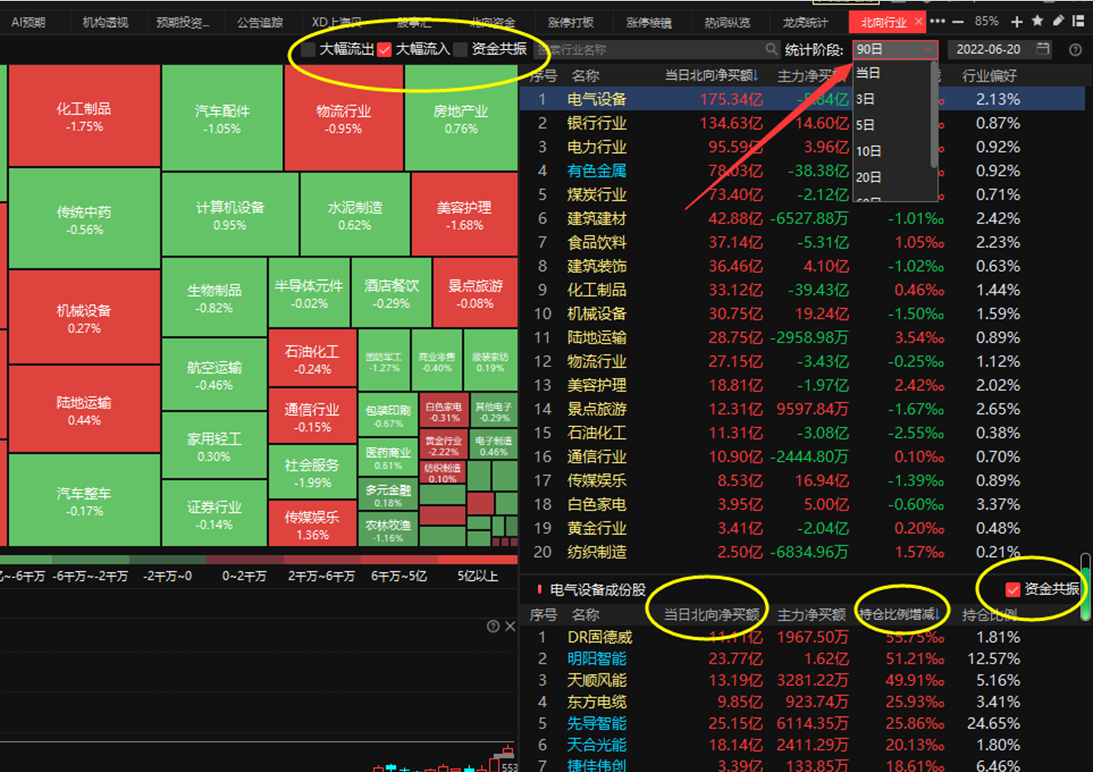The width and height of the screenshot is (1095, 772).
Task: Close the 北向行业 tab with its X
Action: [x=918, y=22]
